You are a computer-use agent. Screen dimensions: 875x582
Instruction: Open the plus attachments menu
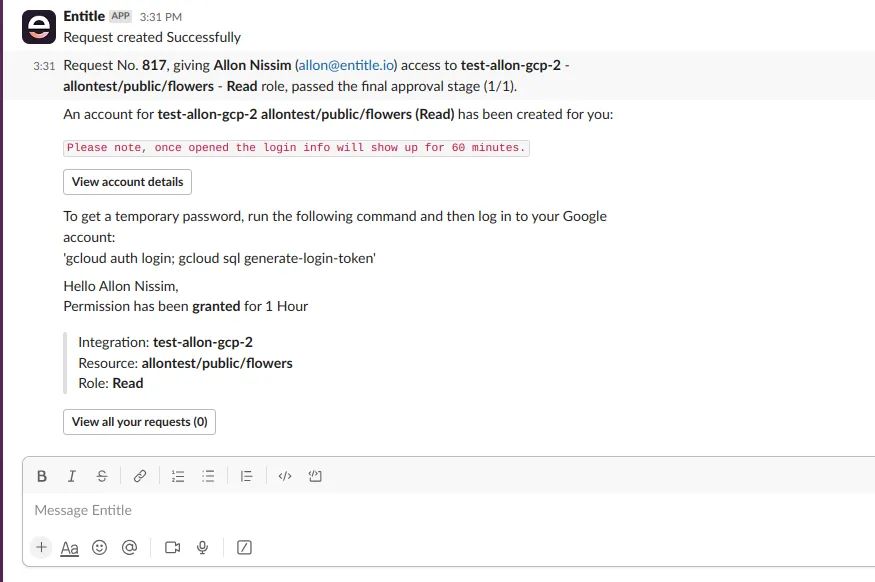pos(41,547)
